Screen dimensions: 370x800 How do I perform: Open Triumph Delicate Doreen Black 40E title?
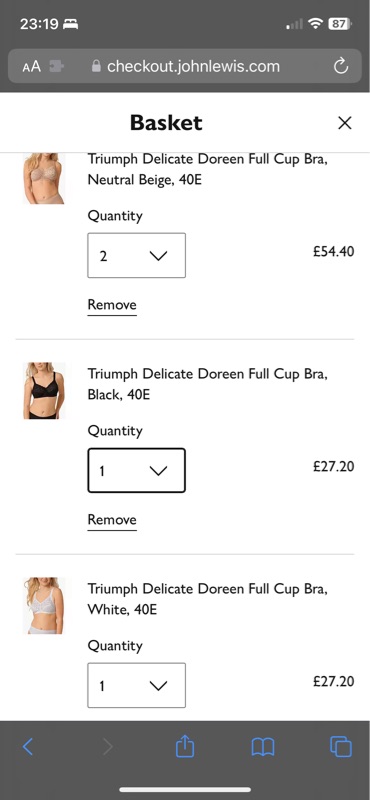(x=208, y=384)
